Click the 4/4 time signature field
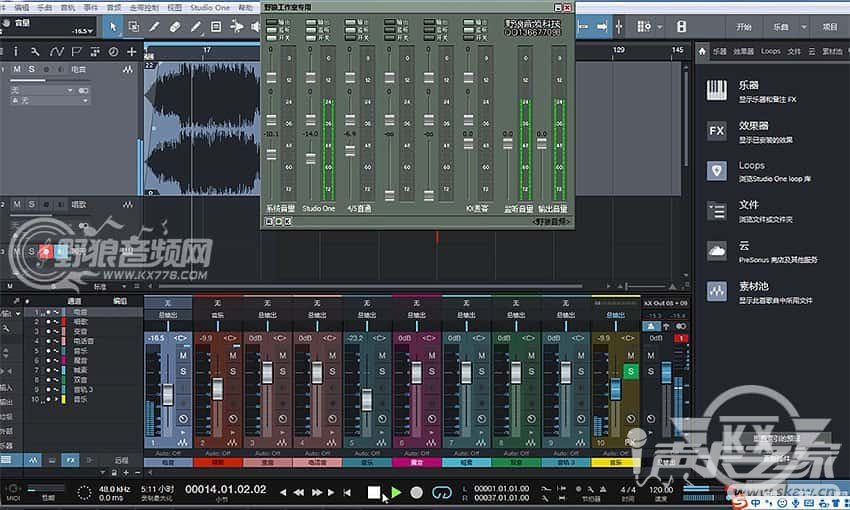The image size is (850, 510). coord(628,489)
